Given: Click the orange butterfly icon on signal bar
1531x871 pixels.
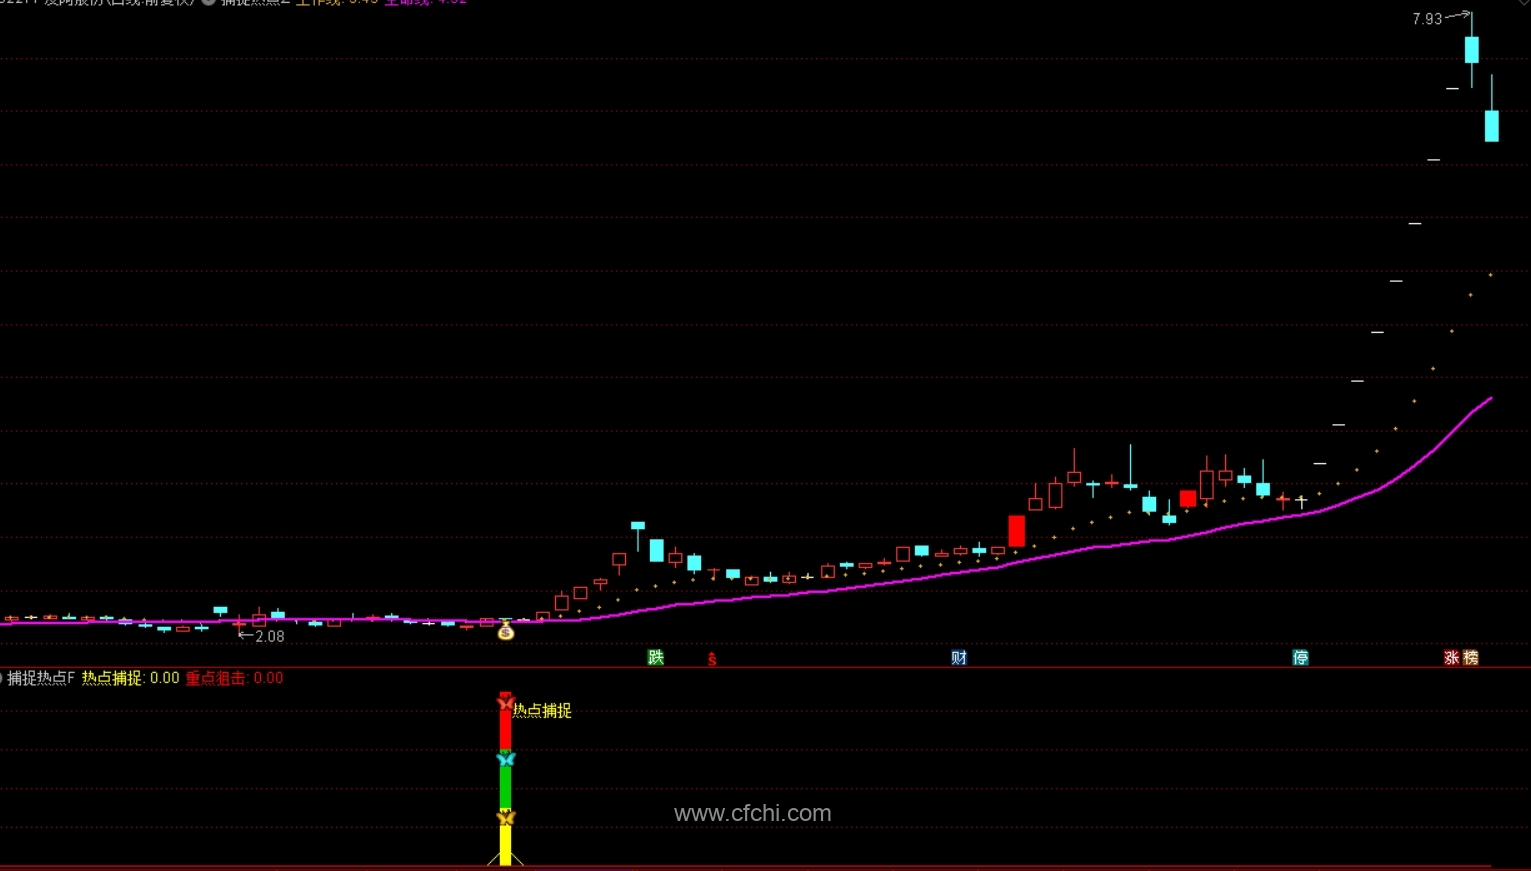Looking at the screenshot, I should point(506,817).
